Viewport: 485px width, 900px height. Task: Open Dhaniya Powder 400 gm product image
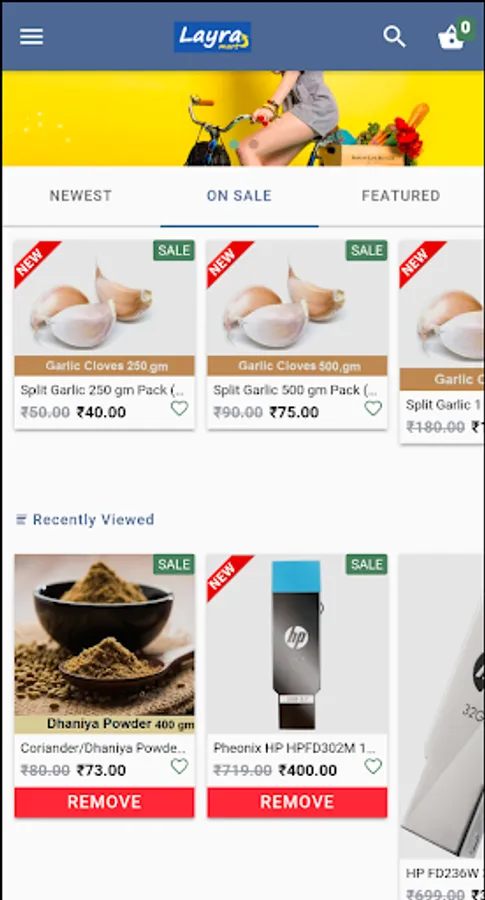pos(104,643)
